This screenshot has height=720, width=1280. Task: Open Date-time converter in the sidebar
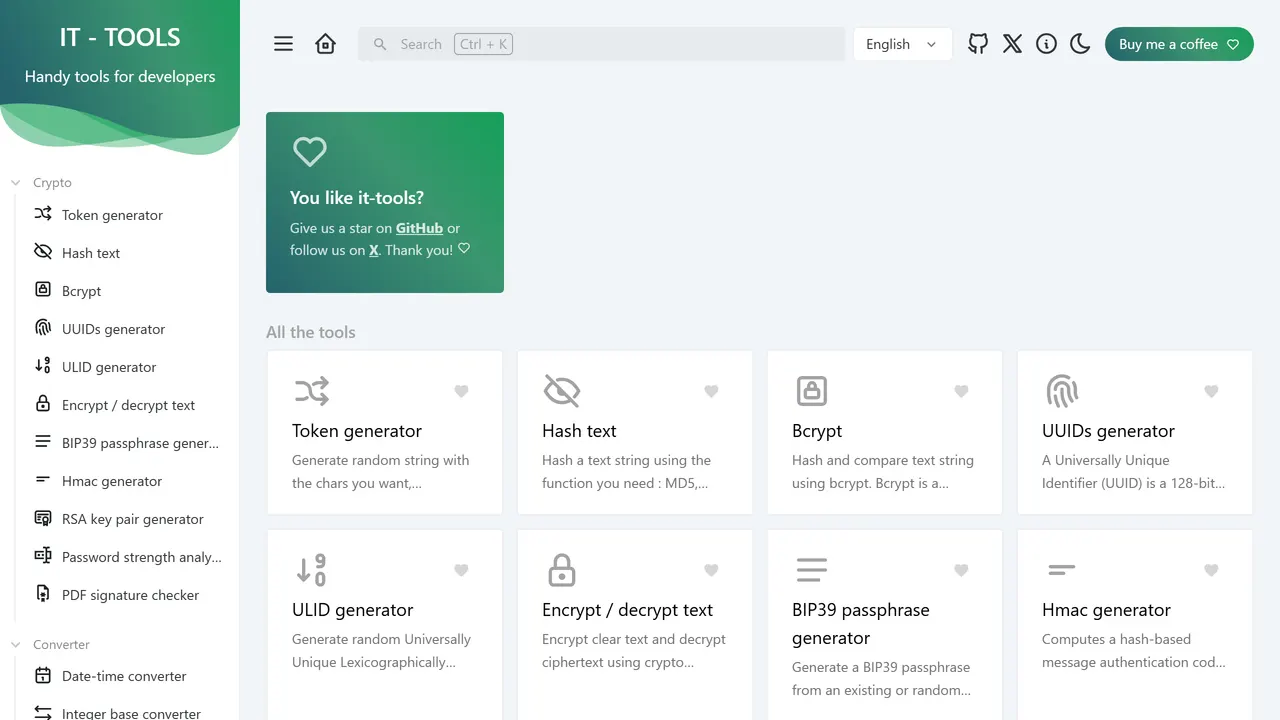point(126,676)
